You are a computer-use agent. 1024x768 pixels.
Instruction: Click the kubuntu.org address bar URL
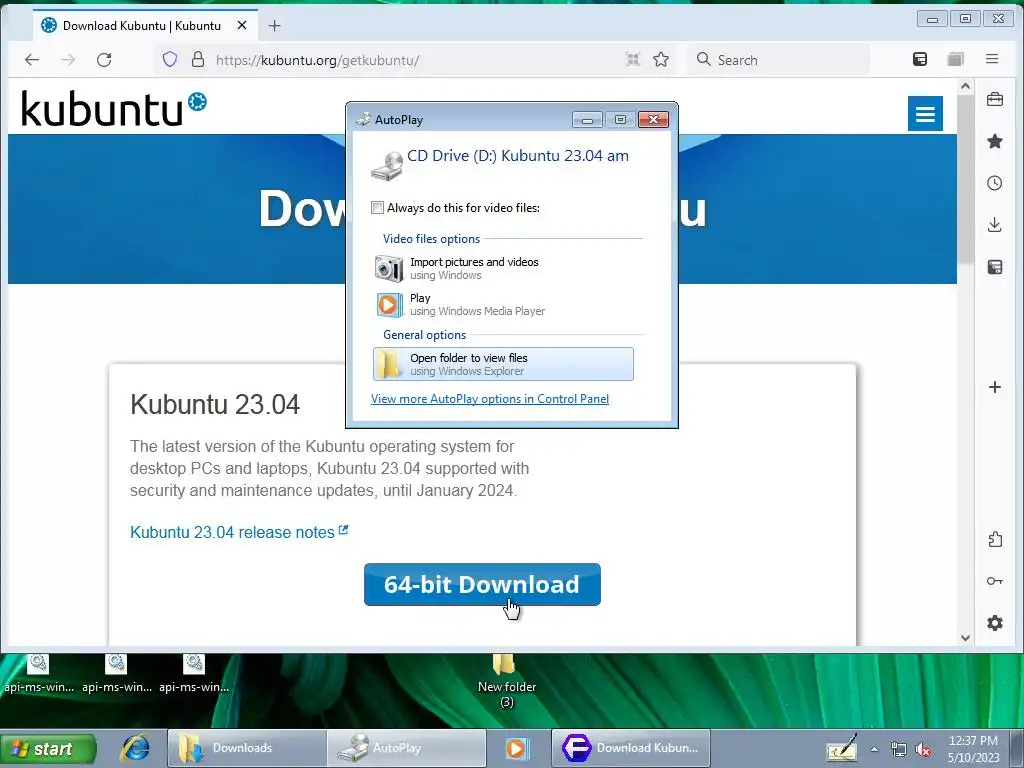pyautogui.click(x=317, y=60)
